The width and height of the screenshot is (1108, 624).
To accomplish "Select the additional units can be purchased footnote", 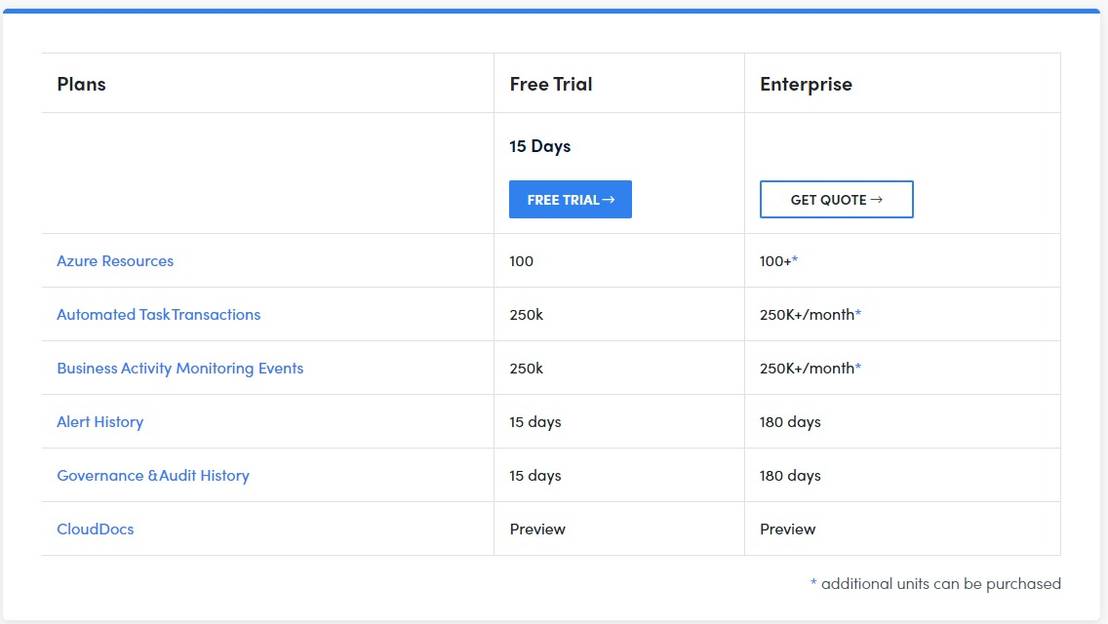I will [936, 584].
